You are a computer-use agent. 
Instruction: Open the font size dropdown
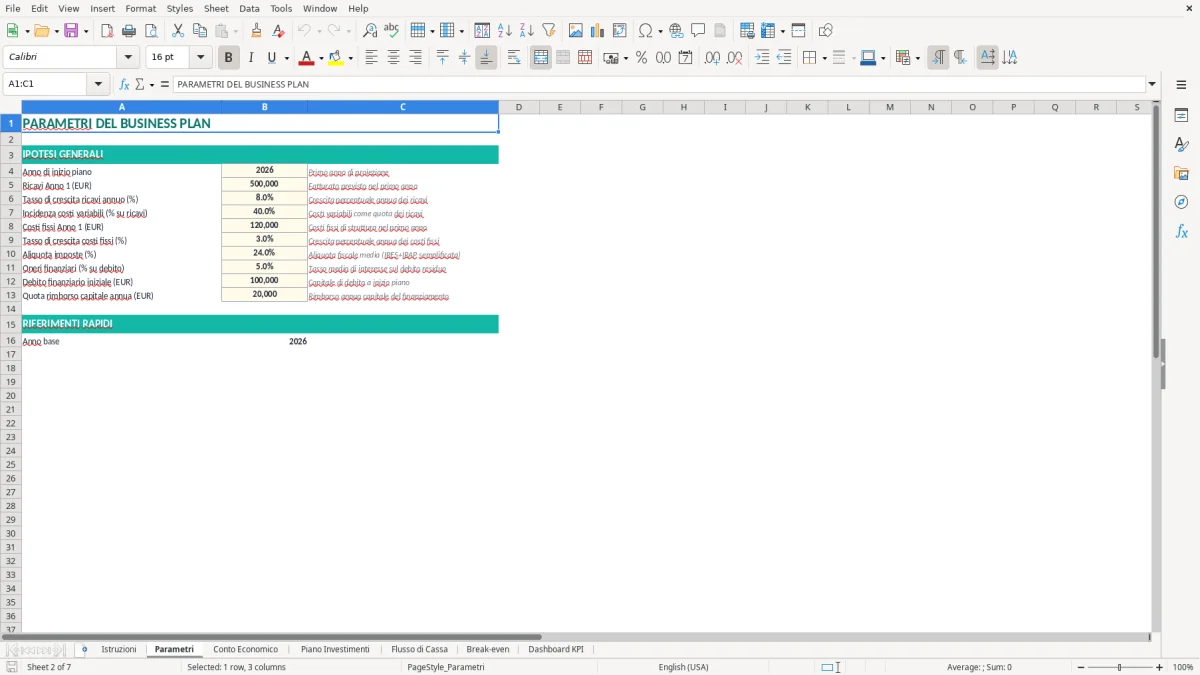pyautogui.click(x=200, y=58)
